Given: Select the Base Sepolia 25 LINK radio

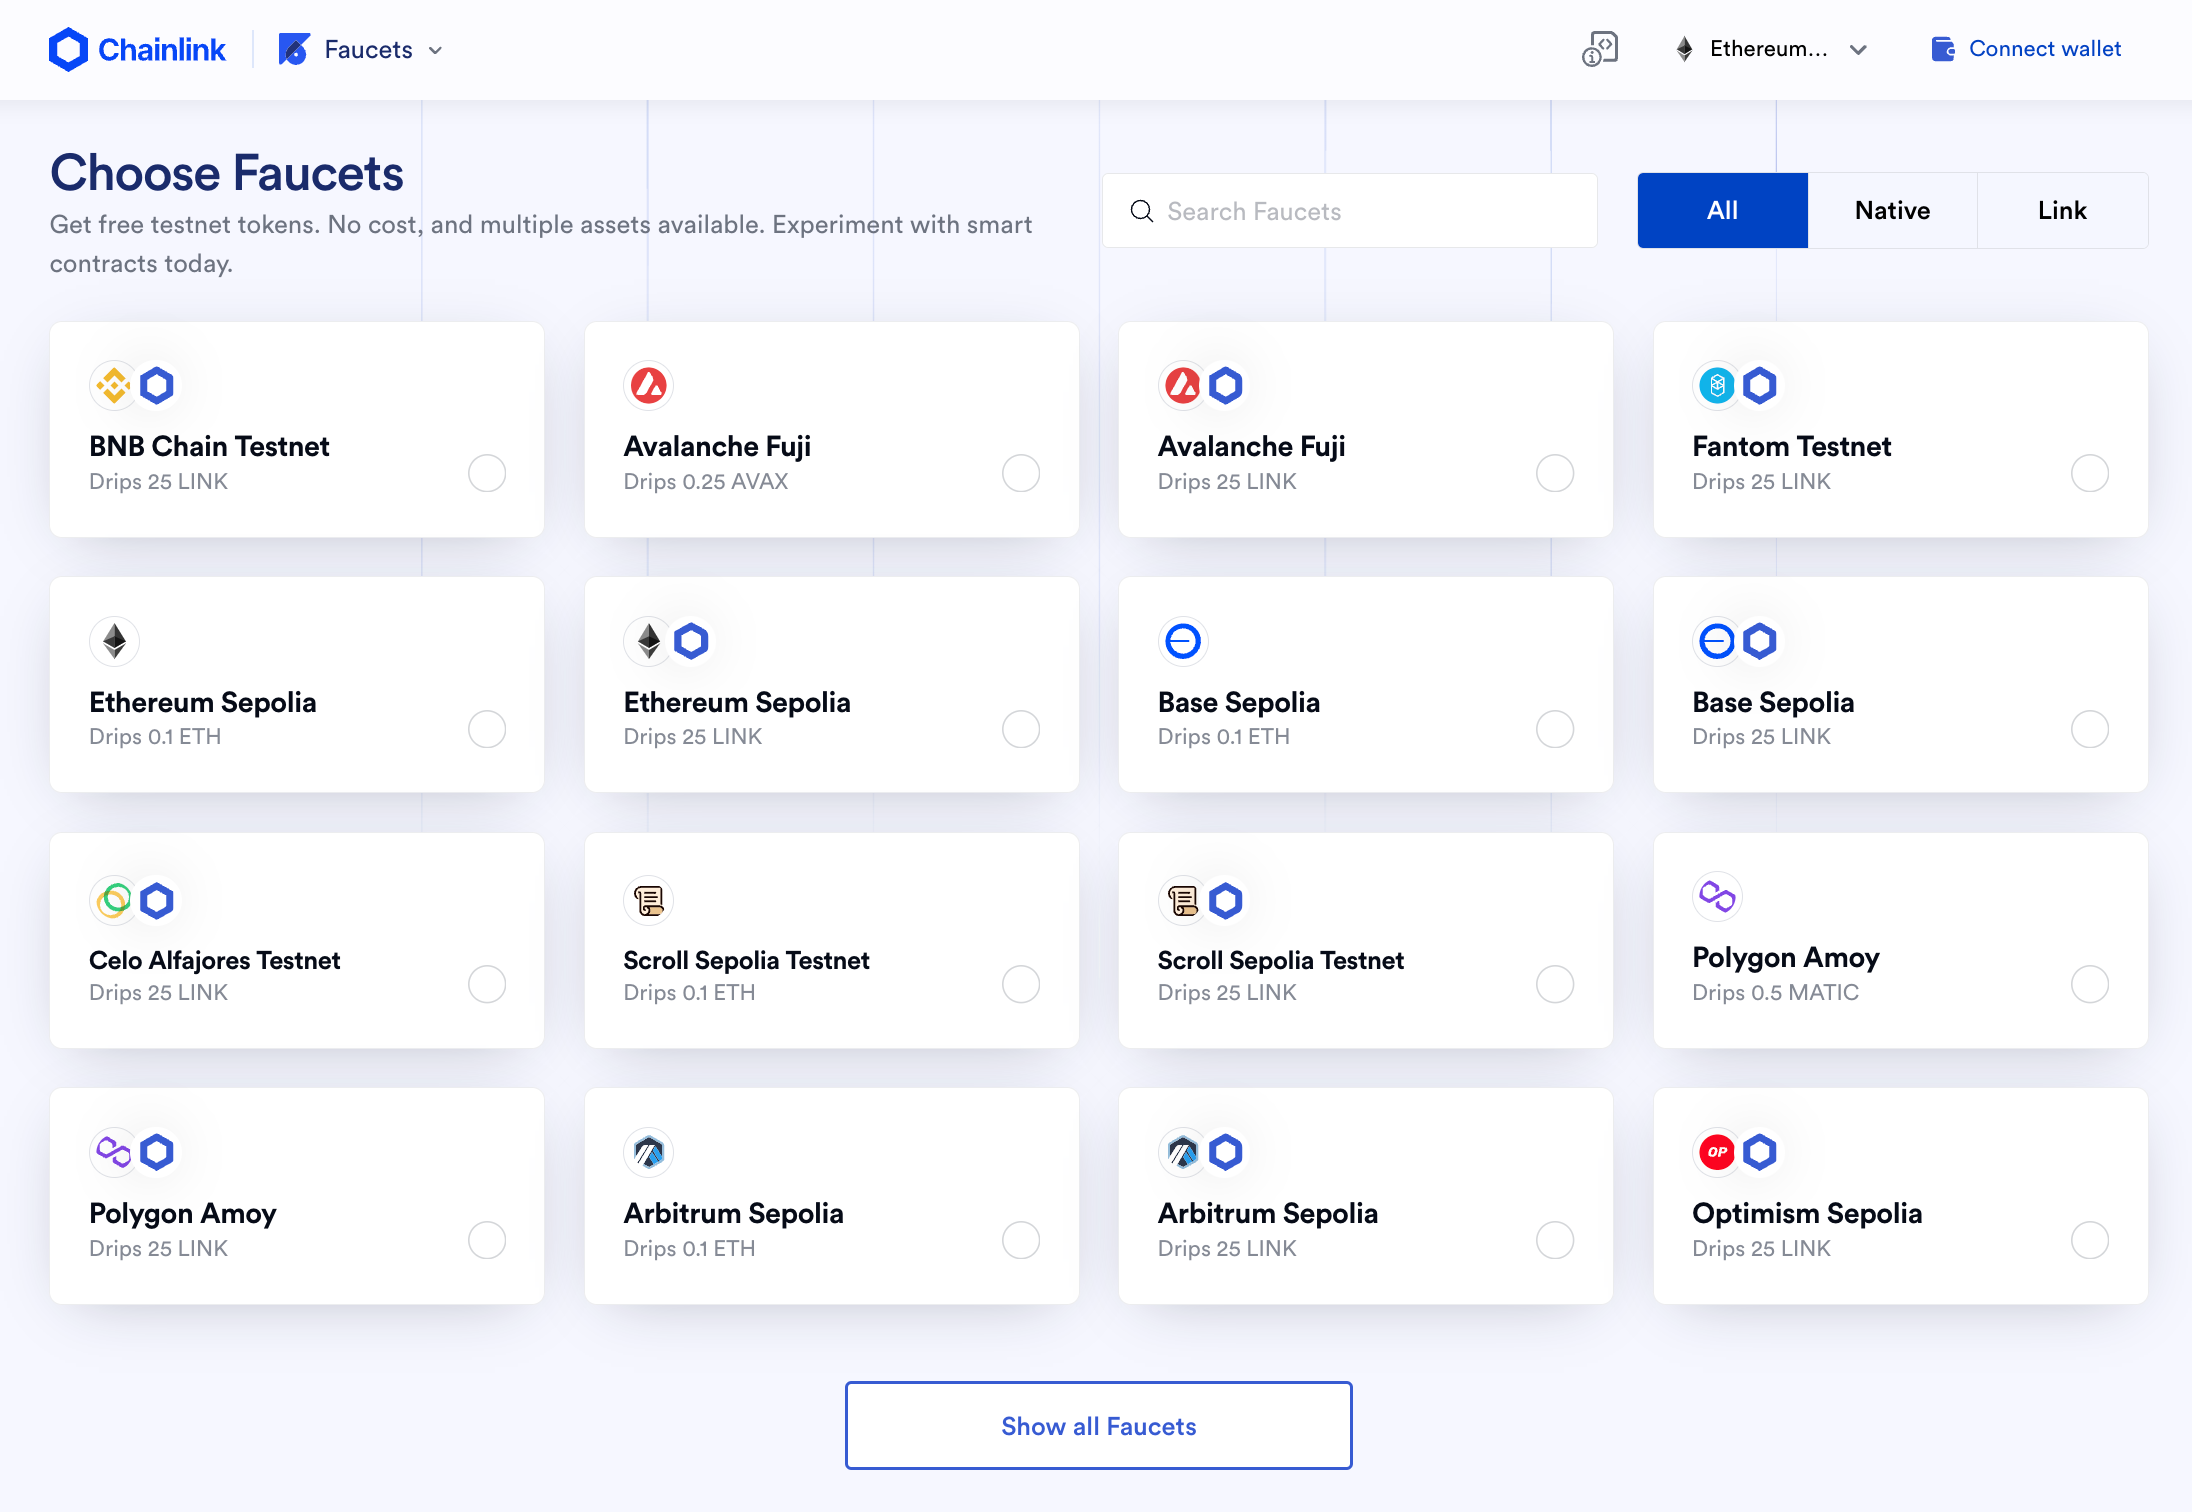Looking at the screenshot, I should click(2089, 729).
